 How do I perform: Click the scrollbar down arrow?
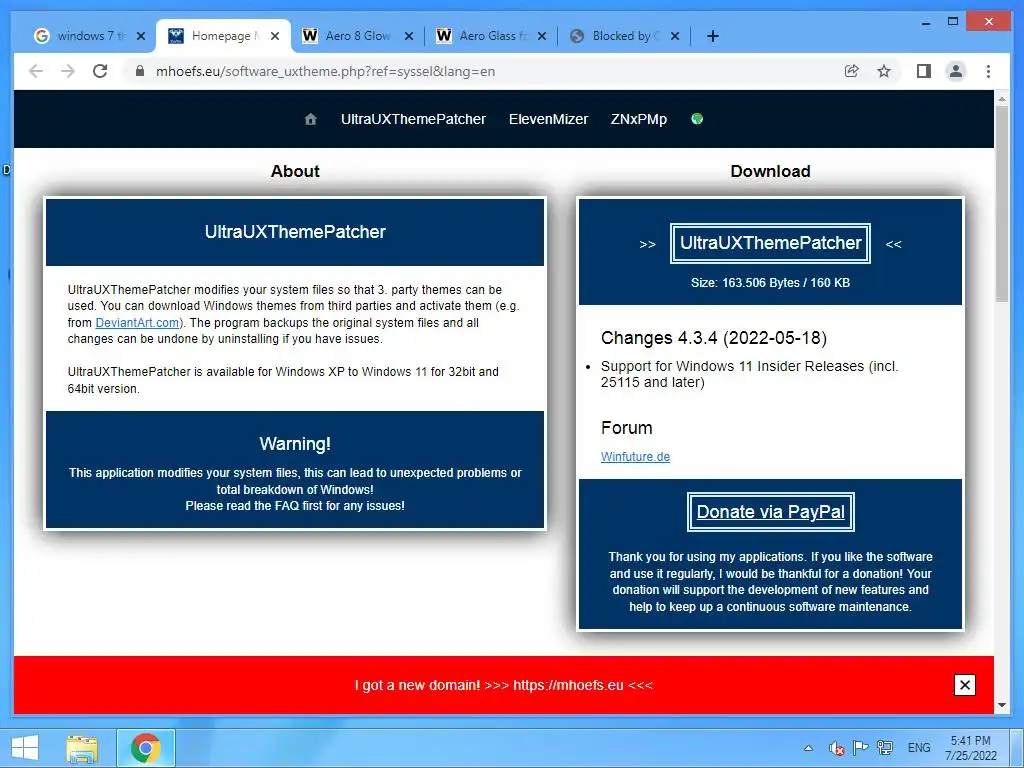1002,705
